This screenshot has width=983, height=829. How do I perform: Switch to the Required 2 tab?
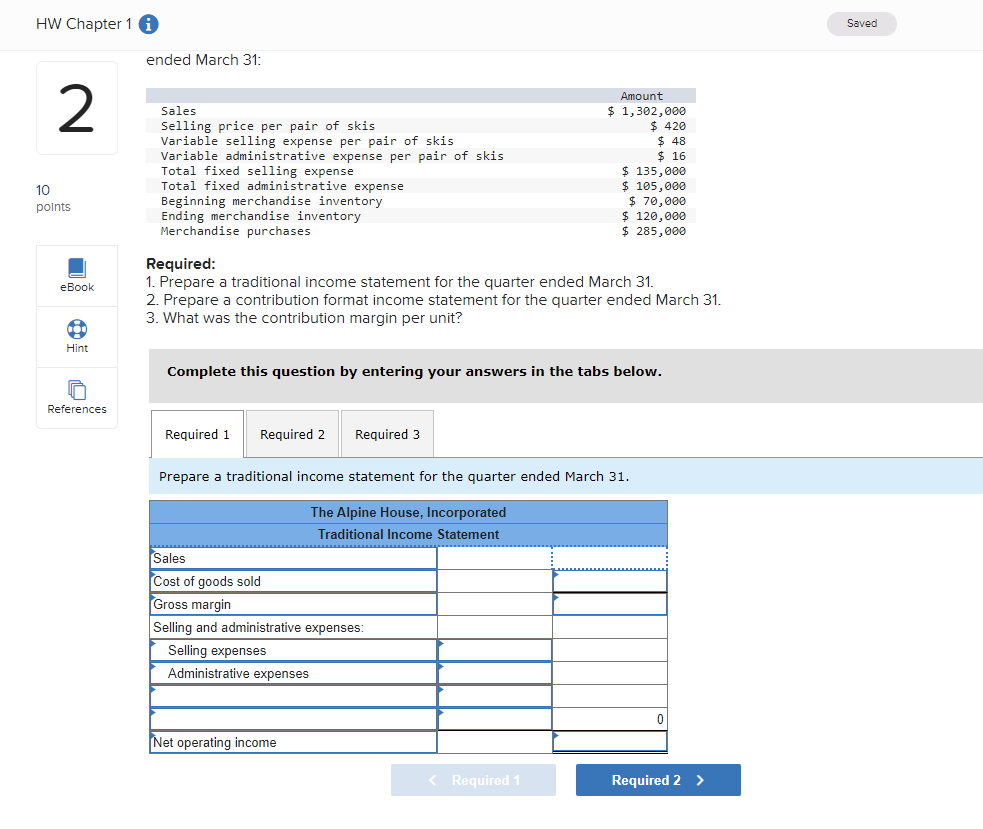click(292, 434)
